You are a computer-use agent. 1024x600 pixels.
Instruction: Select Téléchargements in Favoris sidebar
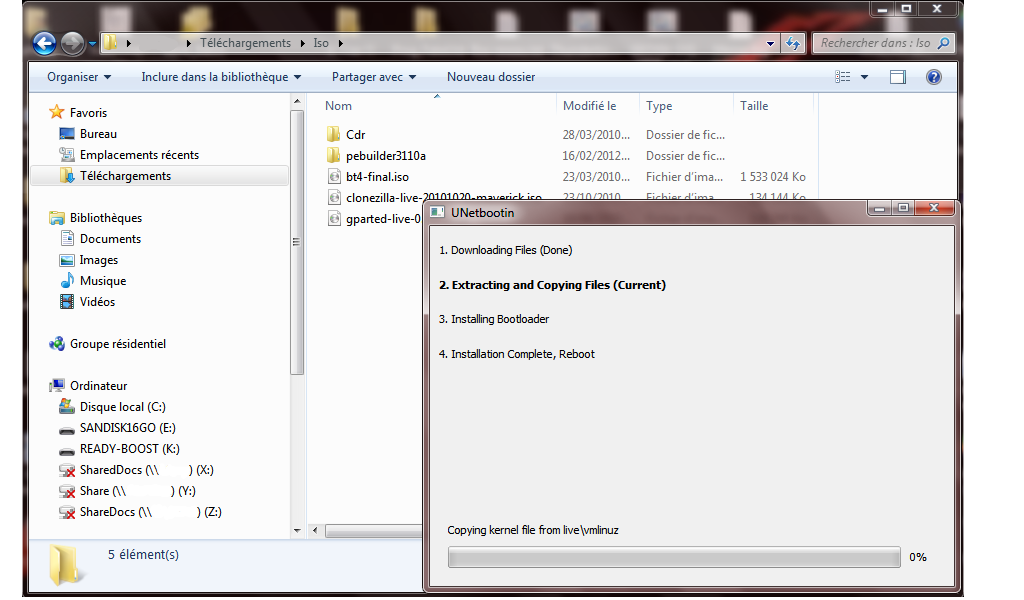[125, 176]
